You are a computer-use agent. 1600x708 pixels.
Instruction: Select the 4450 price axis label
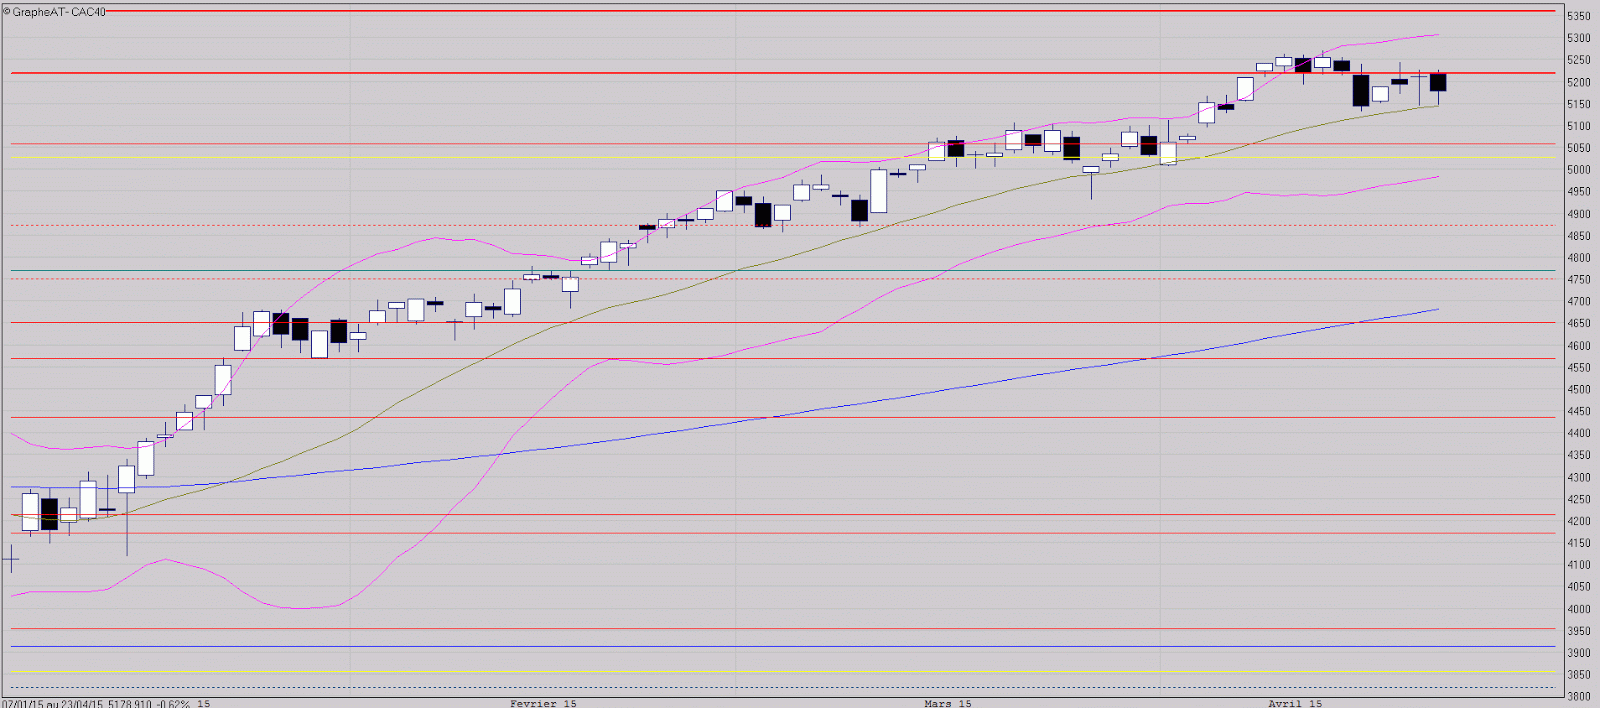click(1579, 412)
